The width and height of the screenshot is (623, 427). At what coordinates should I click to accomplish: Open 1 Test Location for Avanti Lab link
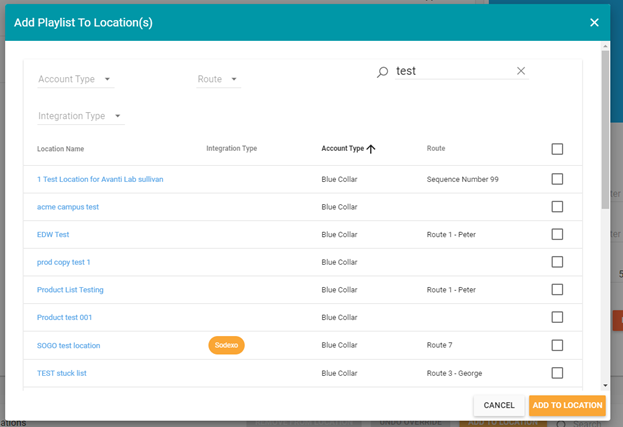coord(99,179)
